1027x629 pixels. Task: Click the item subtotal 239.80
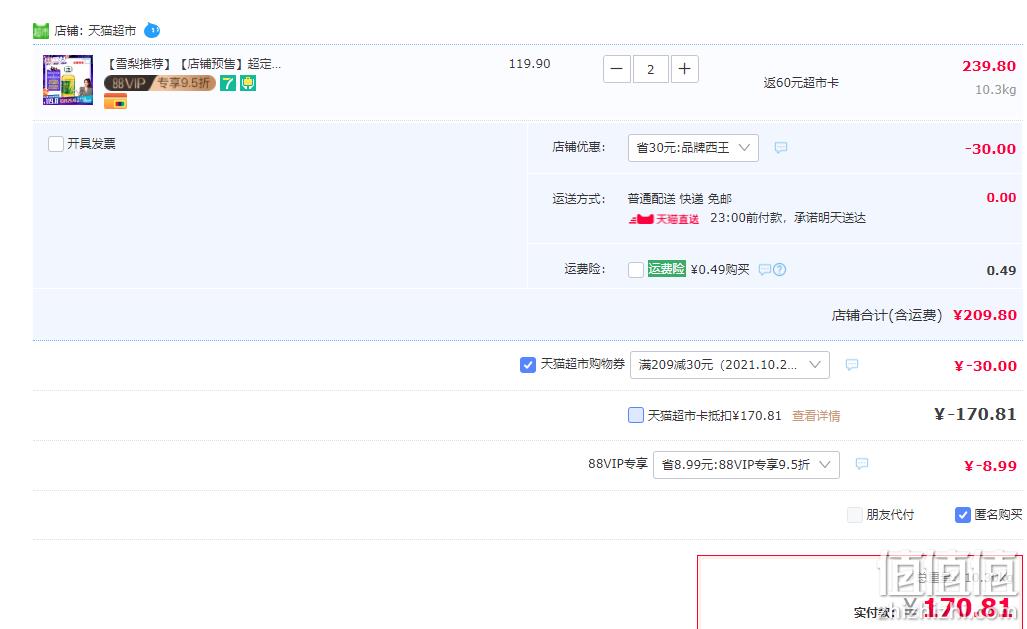(989, 66)
